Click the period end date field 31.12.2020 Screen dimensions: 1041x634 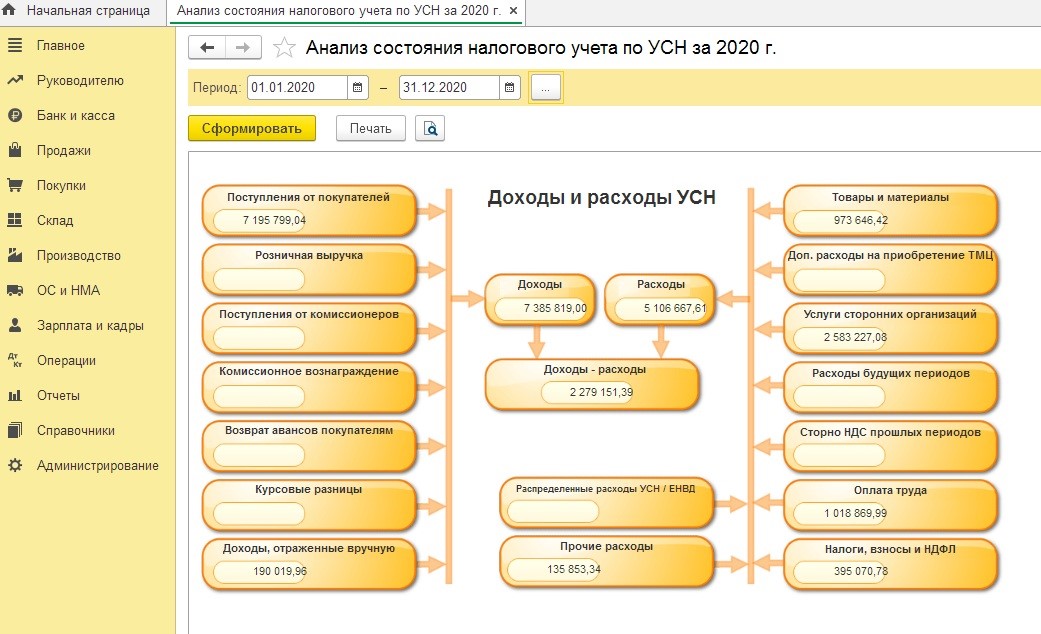point(449,88)
